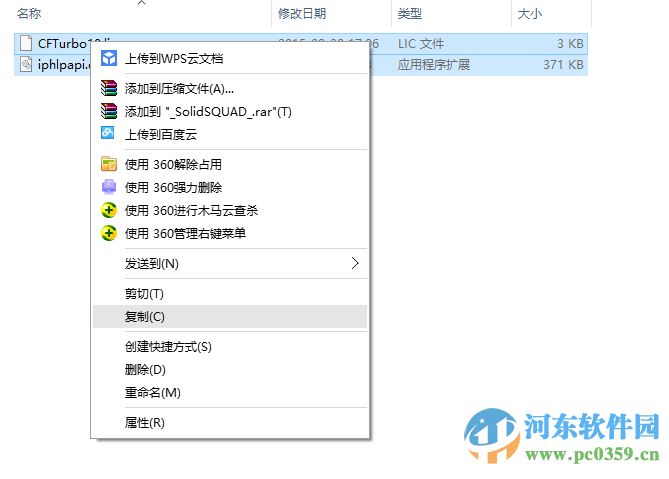
Task: Click the 应用程序扩展 type cell
Action: 433,65
